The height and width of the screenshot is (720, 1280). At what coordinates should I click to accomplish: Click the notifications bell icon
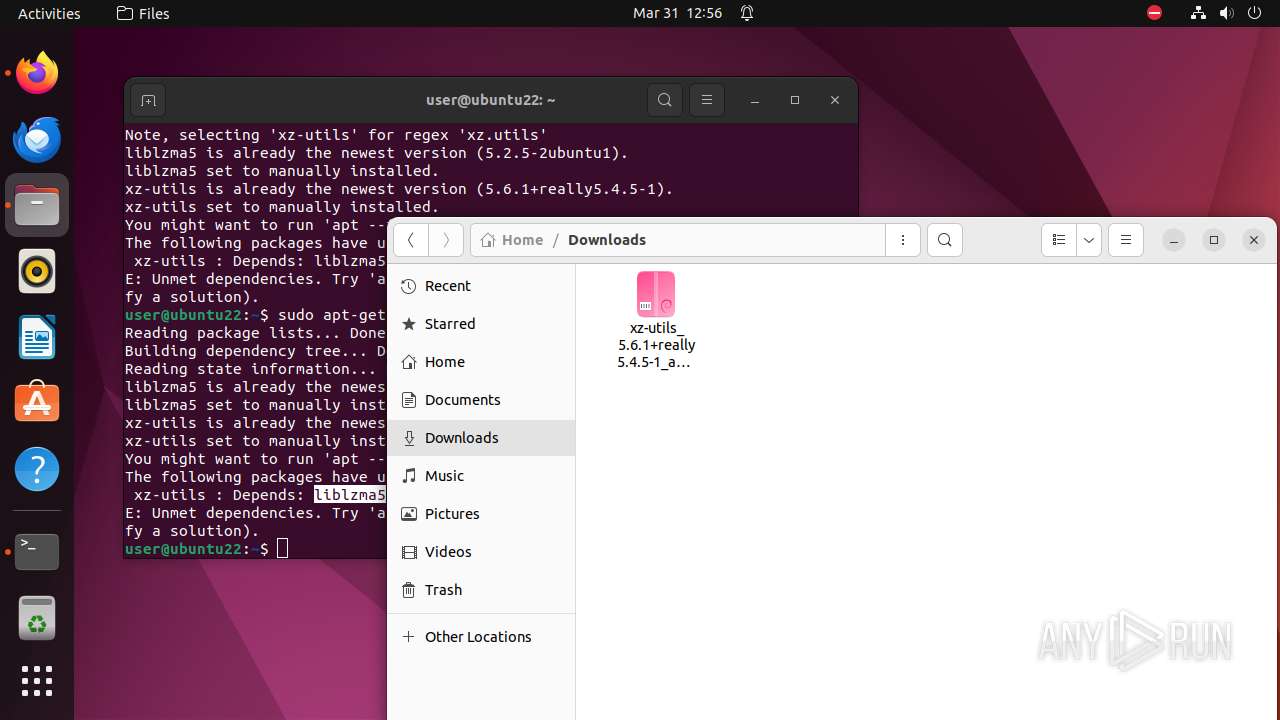[x=747, y=13]
